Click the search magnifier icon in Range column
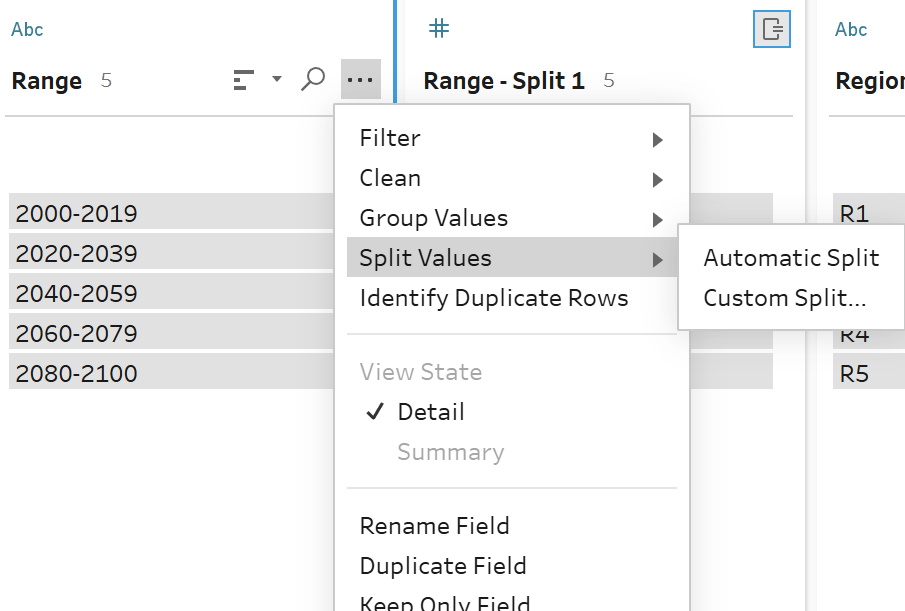This screenshot has height=611, width=905. tap(313, 79)
